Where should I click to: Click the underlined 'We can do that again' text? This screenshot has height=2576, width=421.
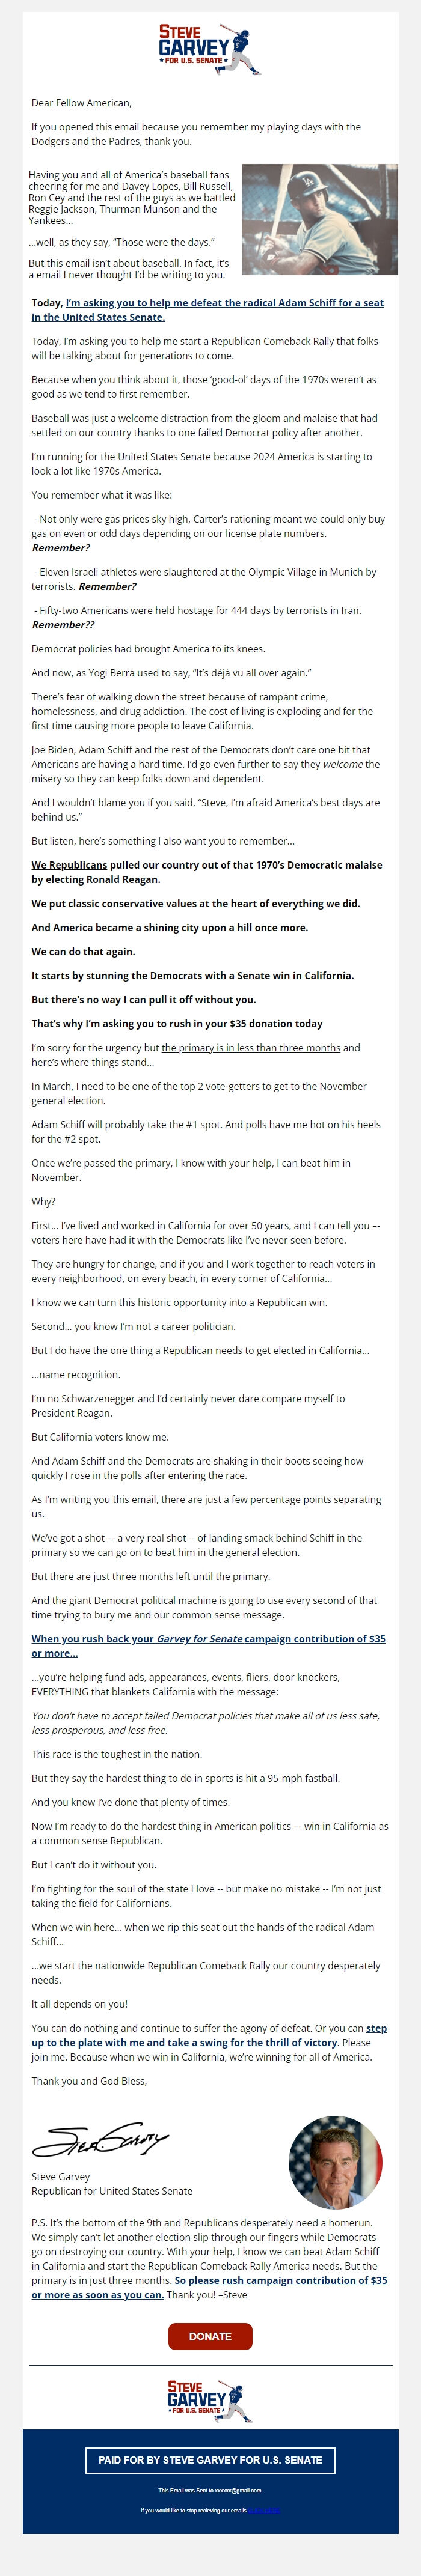[x=82, y=951]
